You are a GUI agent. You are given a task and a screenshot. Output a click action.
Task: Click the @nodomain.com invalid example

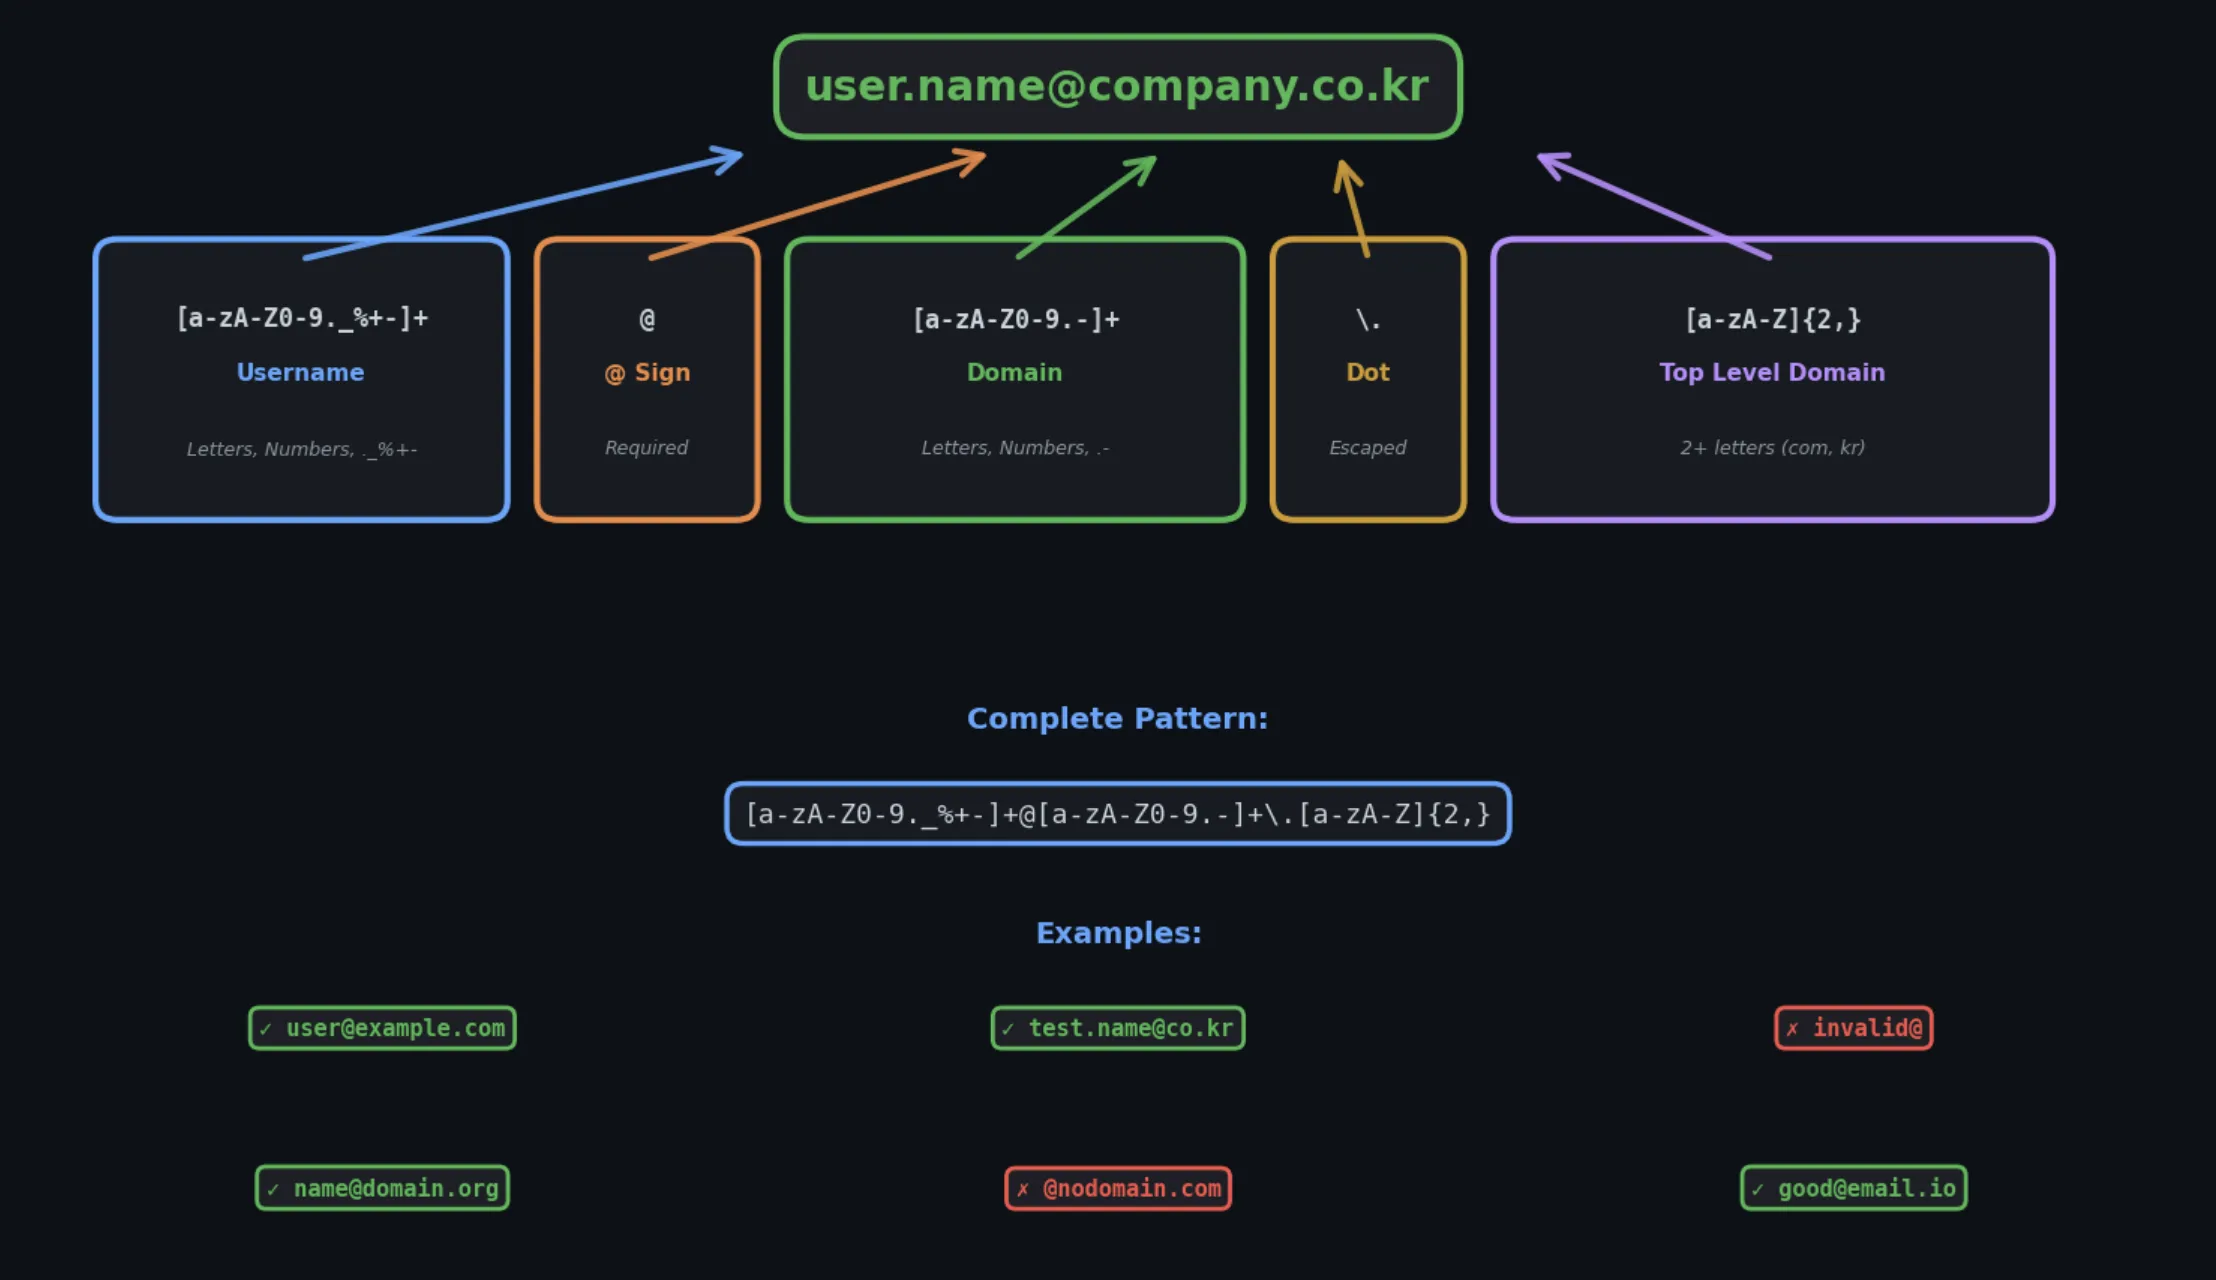1117,1188
